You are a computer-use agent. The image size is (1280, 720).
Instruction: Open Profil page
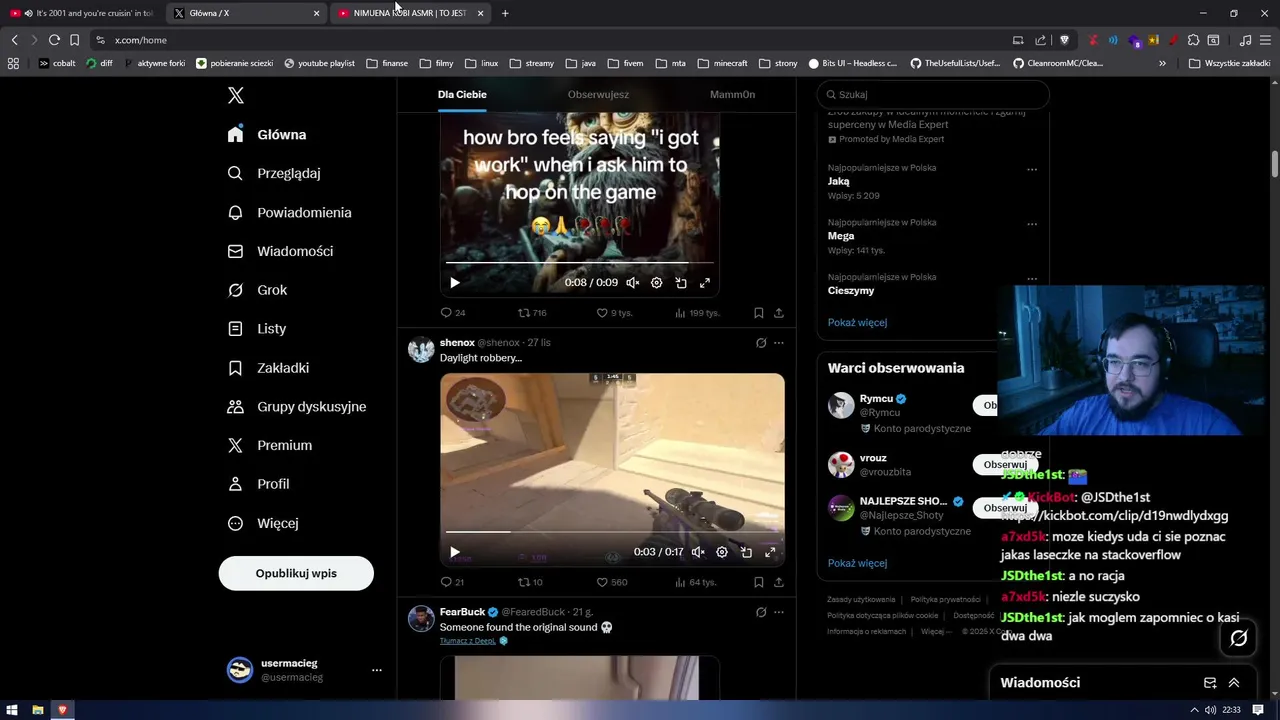pyautogui.click(x=258, y=484)
